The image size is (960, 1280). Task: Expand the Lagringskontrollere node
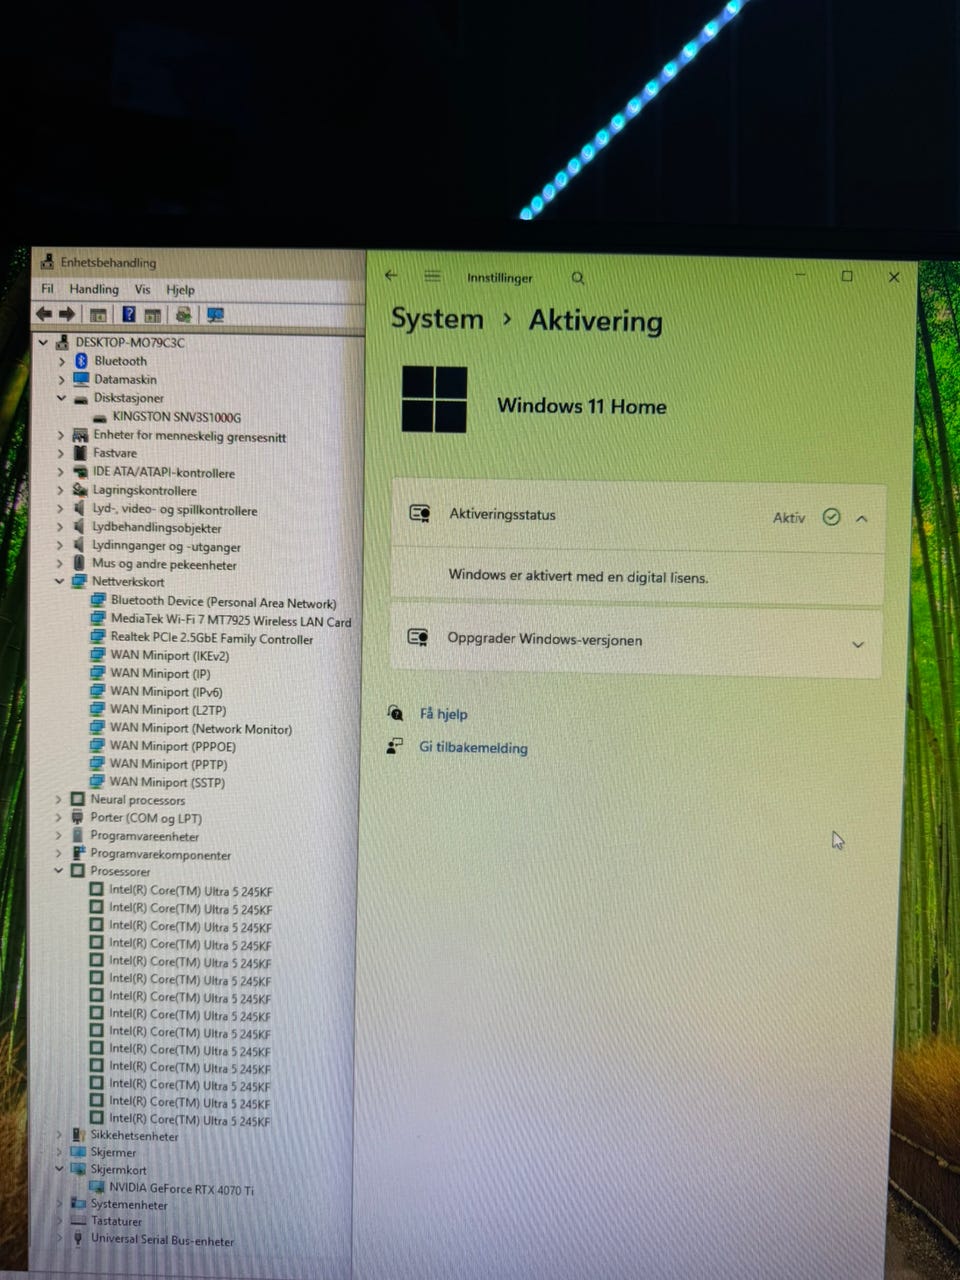click(x=60, y=490)
